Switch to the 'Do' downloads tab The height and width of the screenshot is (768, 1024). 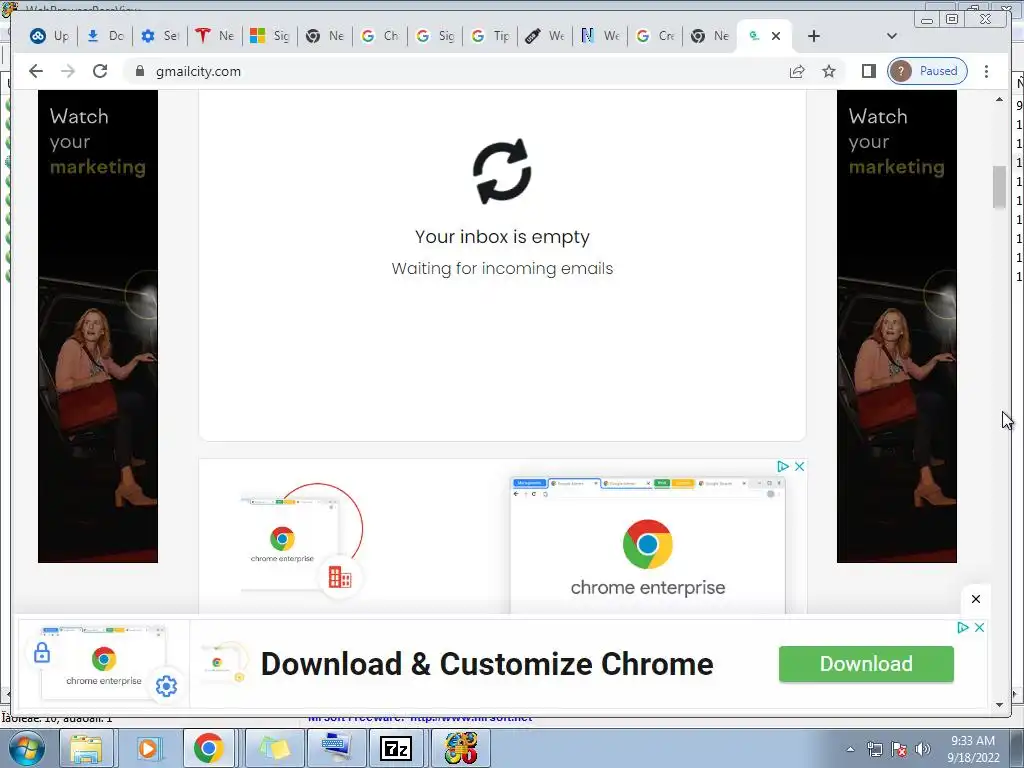[104, 36]
